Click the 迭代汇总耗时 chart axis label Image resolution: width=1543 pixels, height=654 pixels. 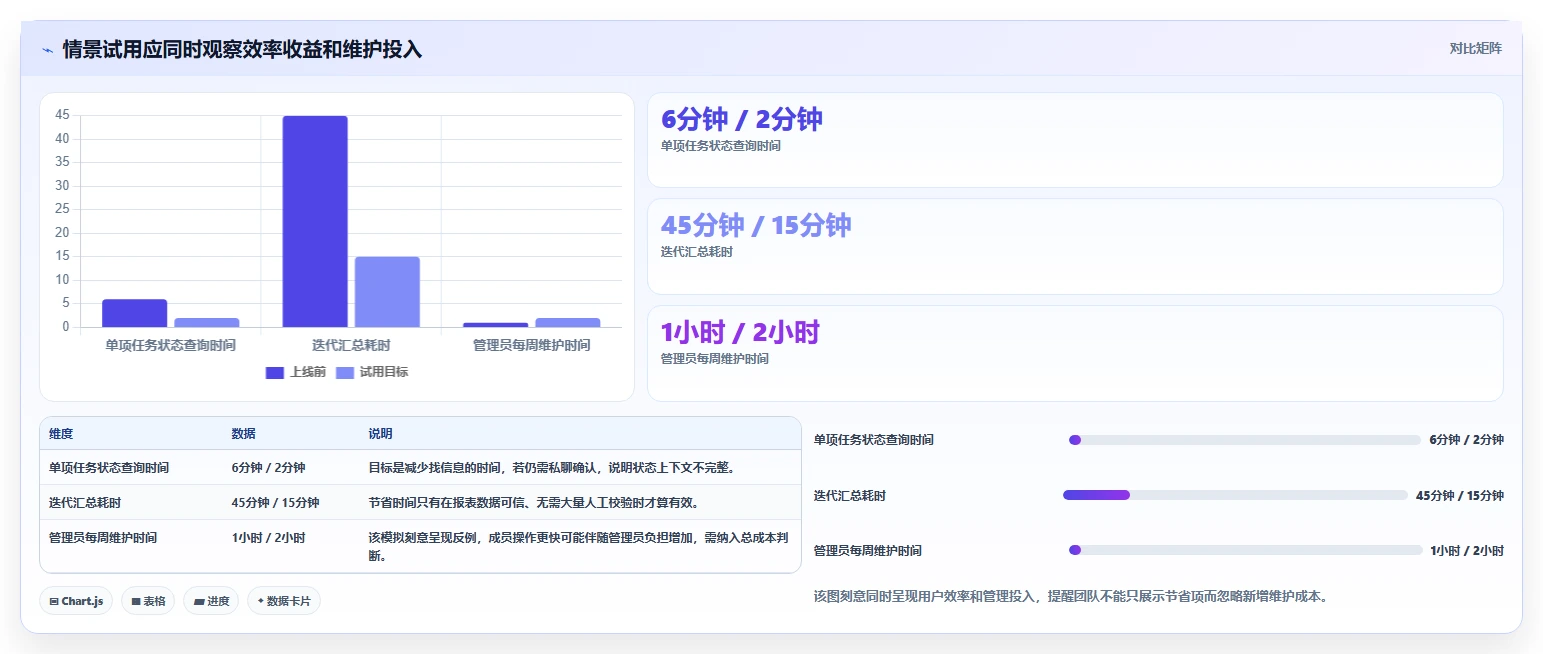(x=351, y=345)
